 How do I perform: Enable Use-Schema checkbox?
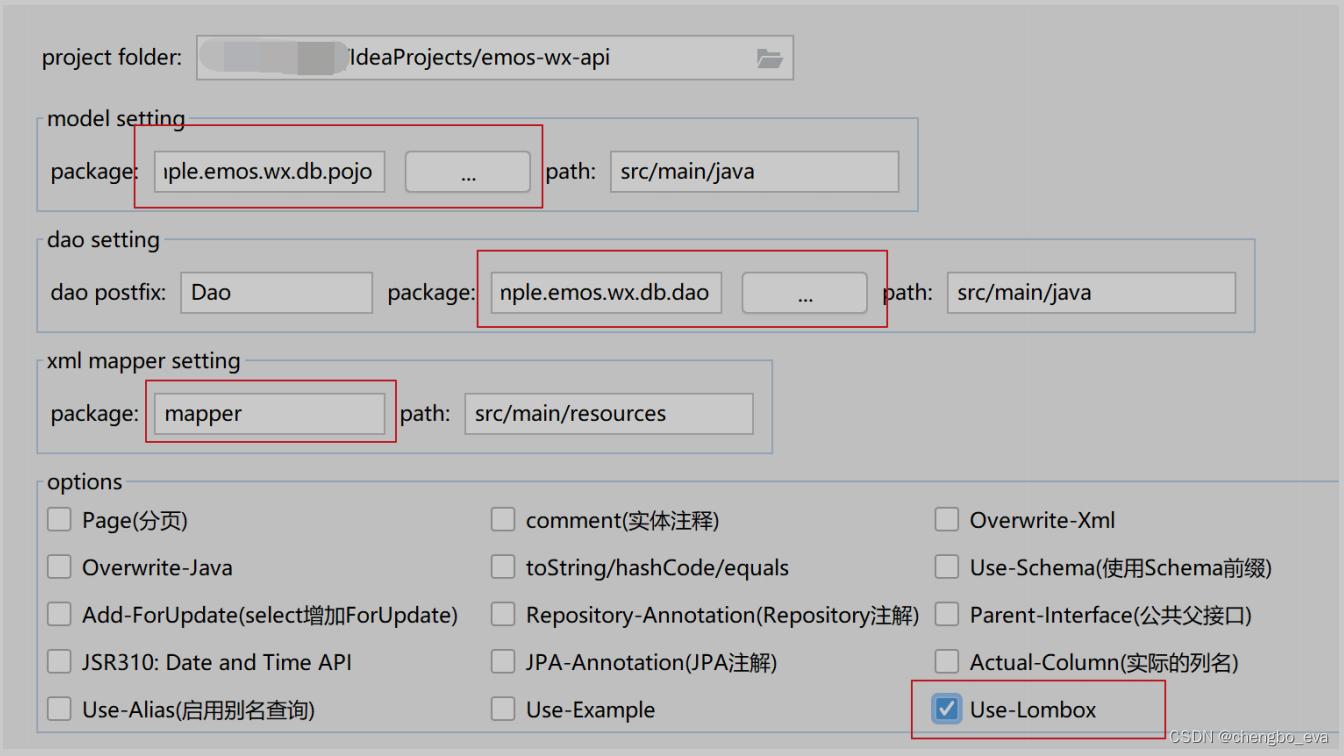(x=947, y=567)
